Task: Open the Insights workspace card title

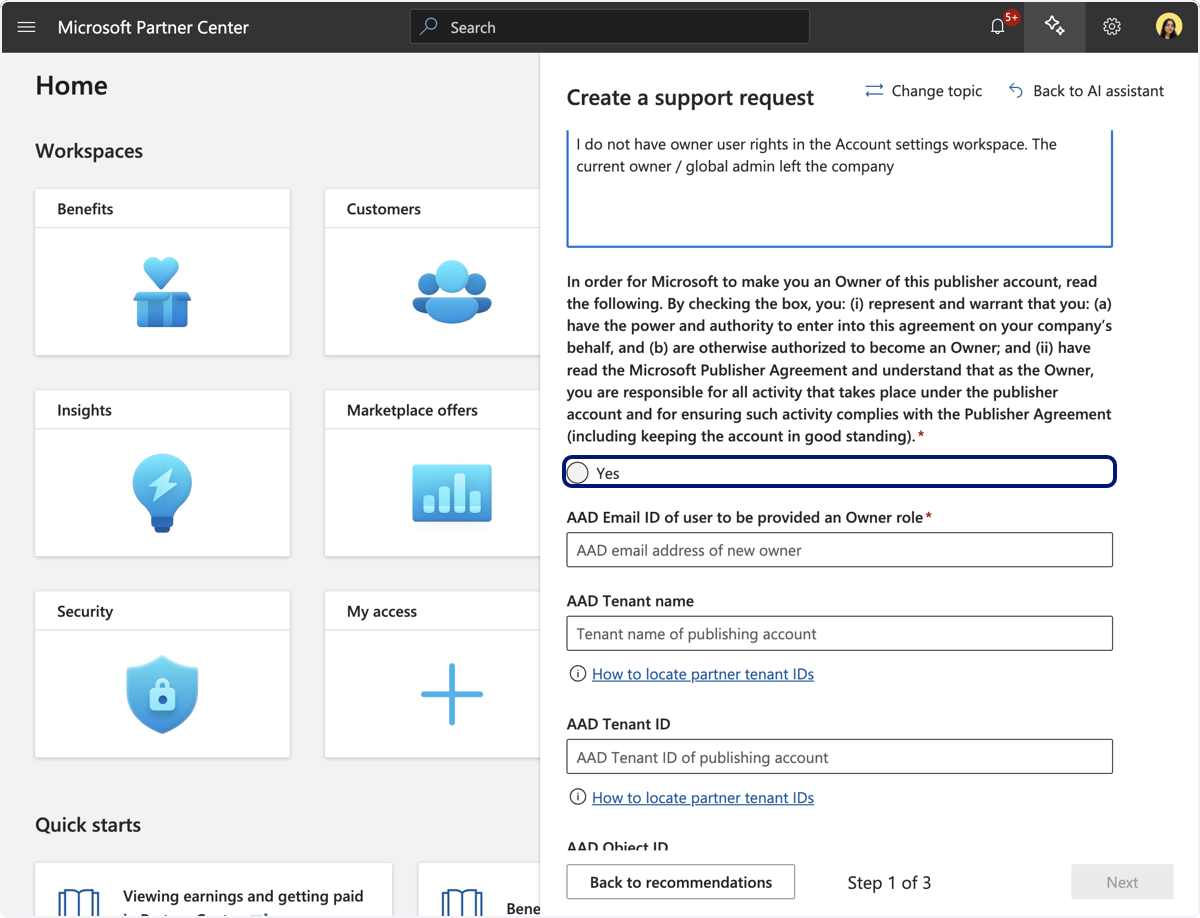Action: click(x=84, y=410)
